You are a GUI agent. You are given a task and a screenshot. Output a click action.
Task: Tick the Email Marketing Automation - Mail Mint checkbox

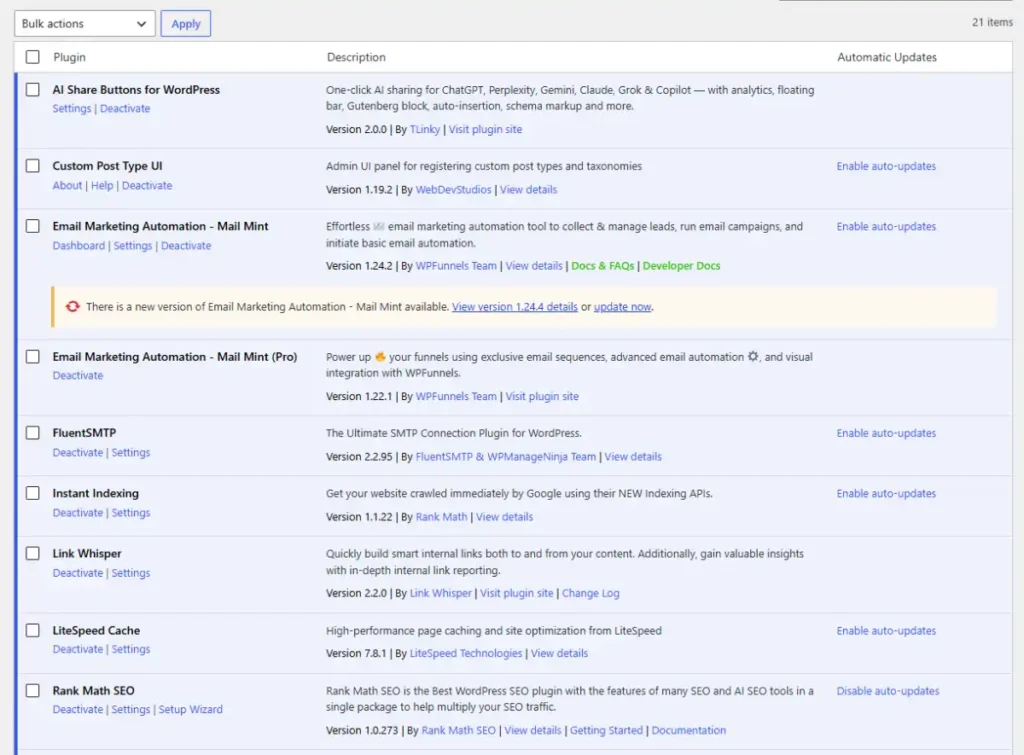(x=33, y=226)
